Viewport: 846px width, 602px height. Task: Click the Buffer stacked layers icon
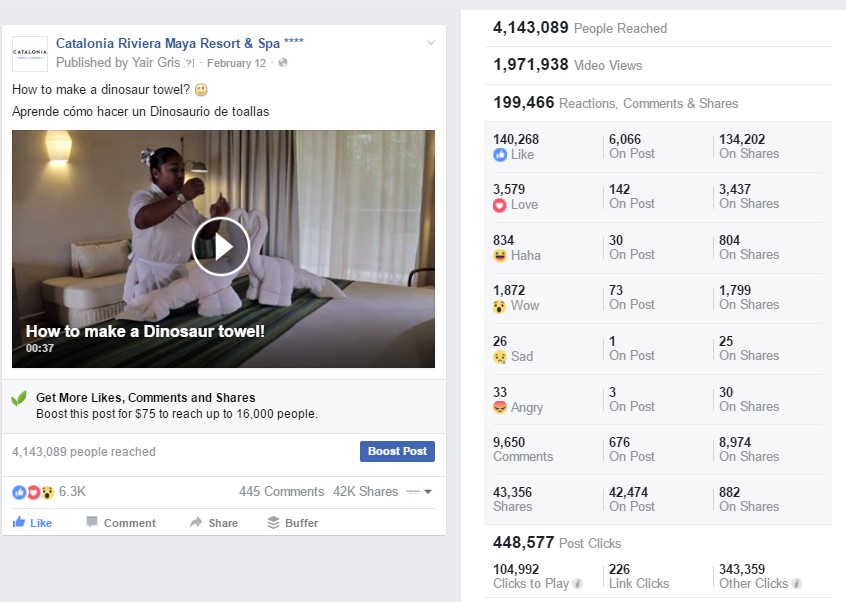click(x=274, y=522)
